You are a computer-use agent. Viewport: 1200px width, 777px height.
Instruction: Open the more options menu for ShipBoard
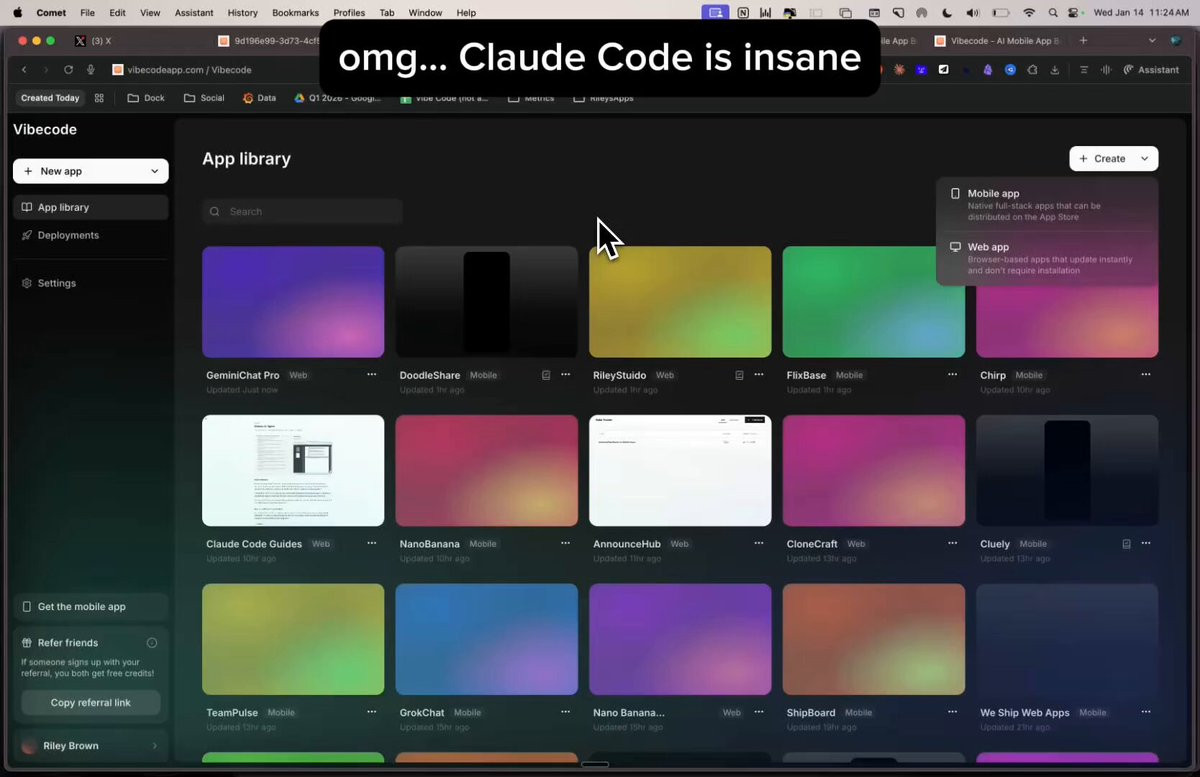pos(952,713)
